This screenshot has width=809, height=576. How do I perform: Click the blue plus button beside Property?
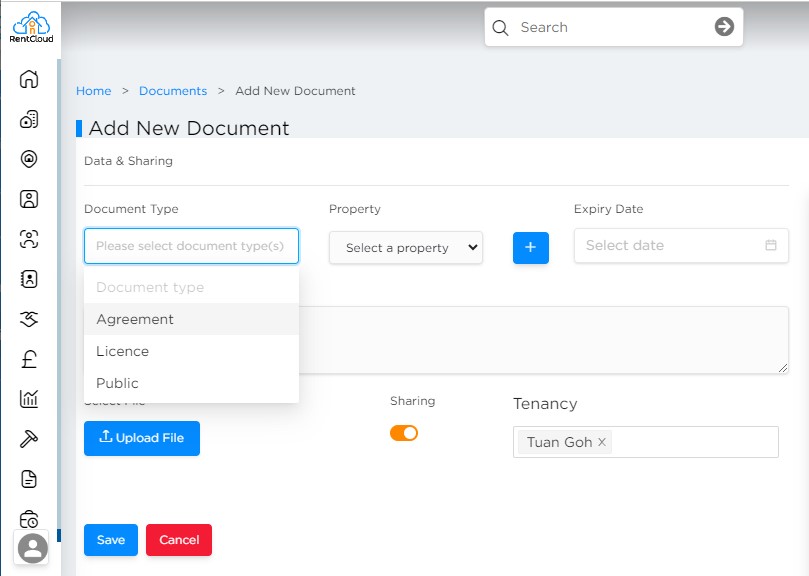point(530,247)
